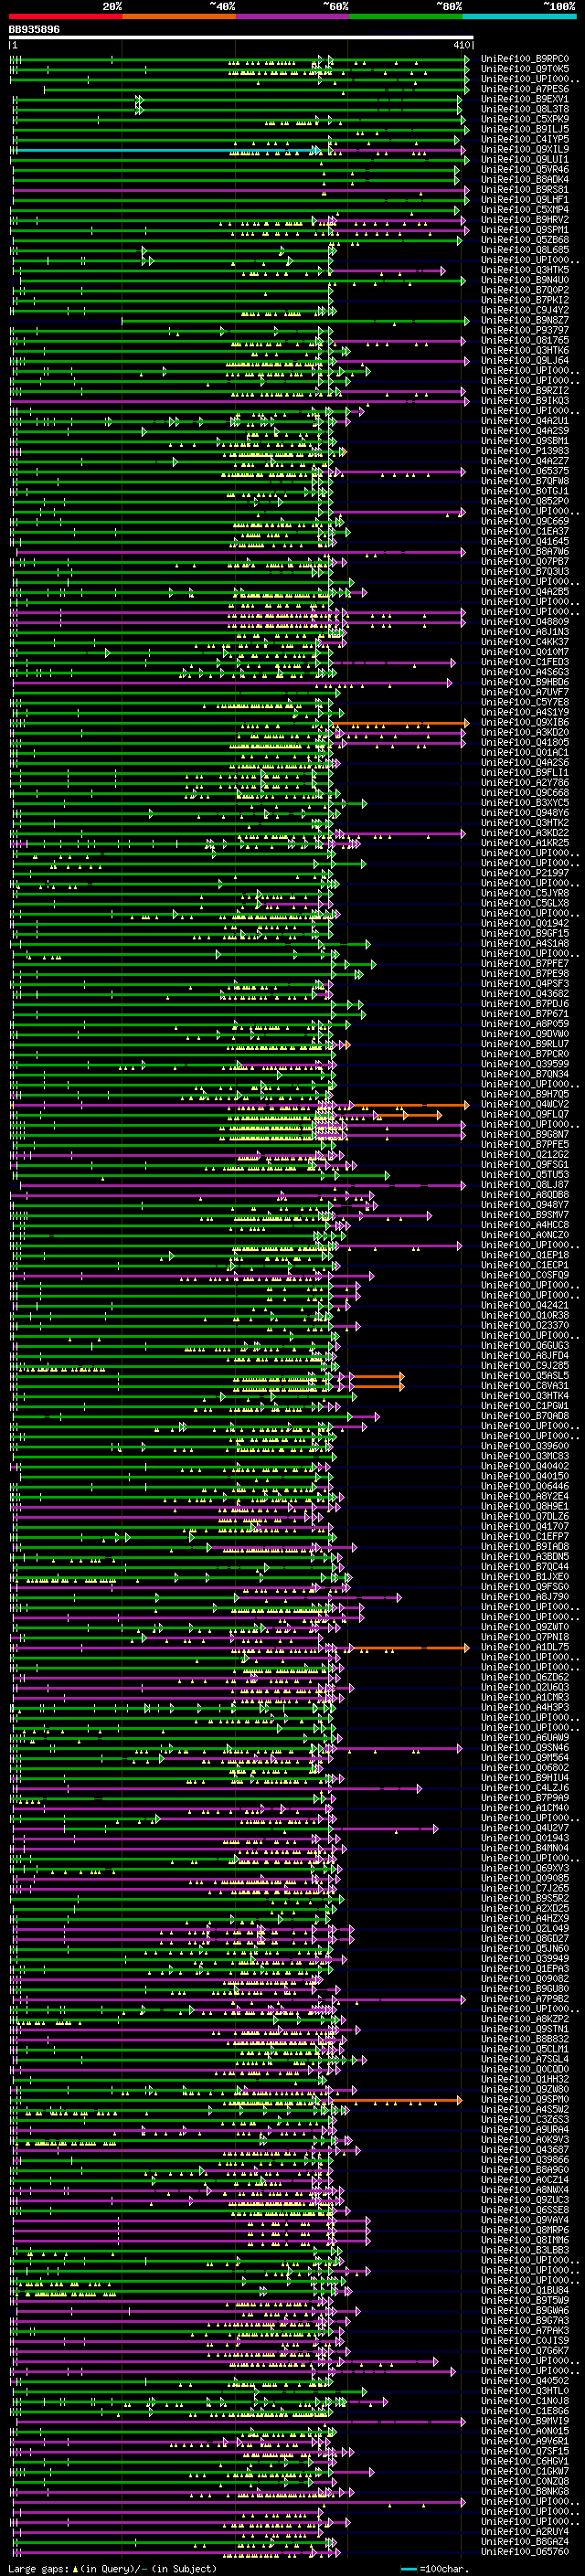Open hit UniRef100_A7PES6
585x2576 pixels.
tap(524, 89)
